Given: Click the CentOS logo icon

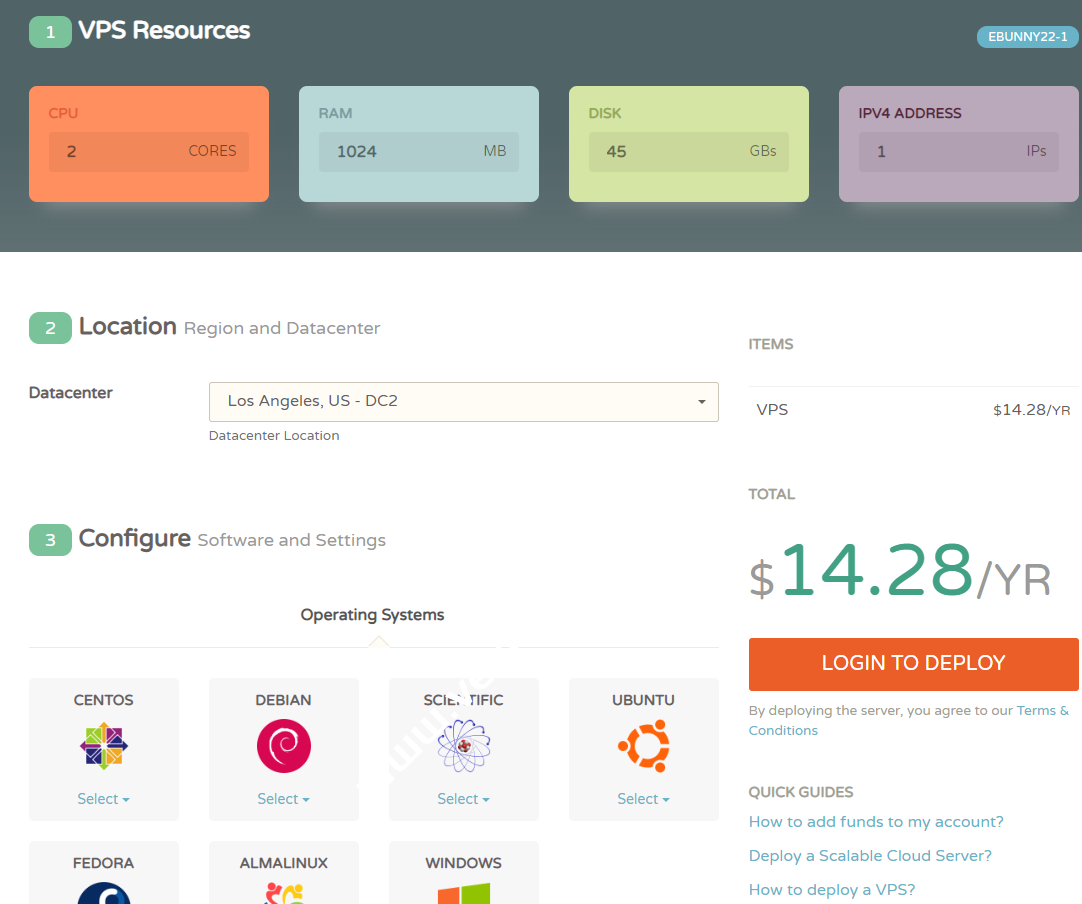Looking at the screenshot, I should pos(103,746).
